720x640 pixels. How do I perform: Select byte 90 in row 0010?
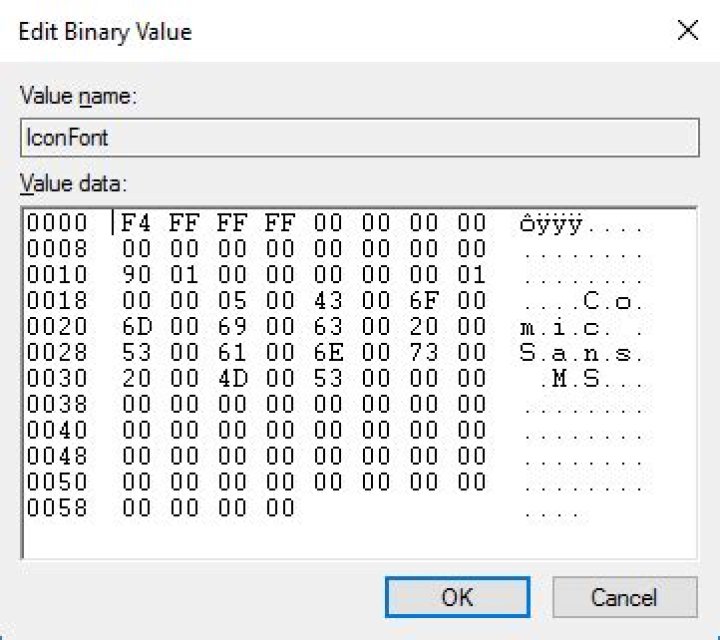tap(136, 275)
